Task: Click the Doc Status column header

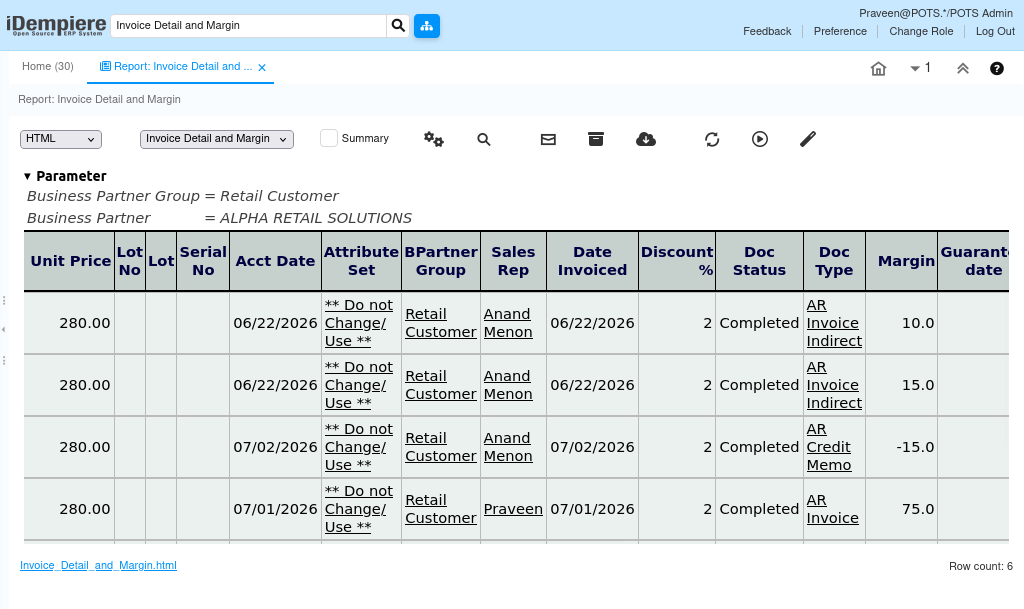Action: click(759, 261)
